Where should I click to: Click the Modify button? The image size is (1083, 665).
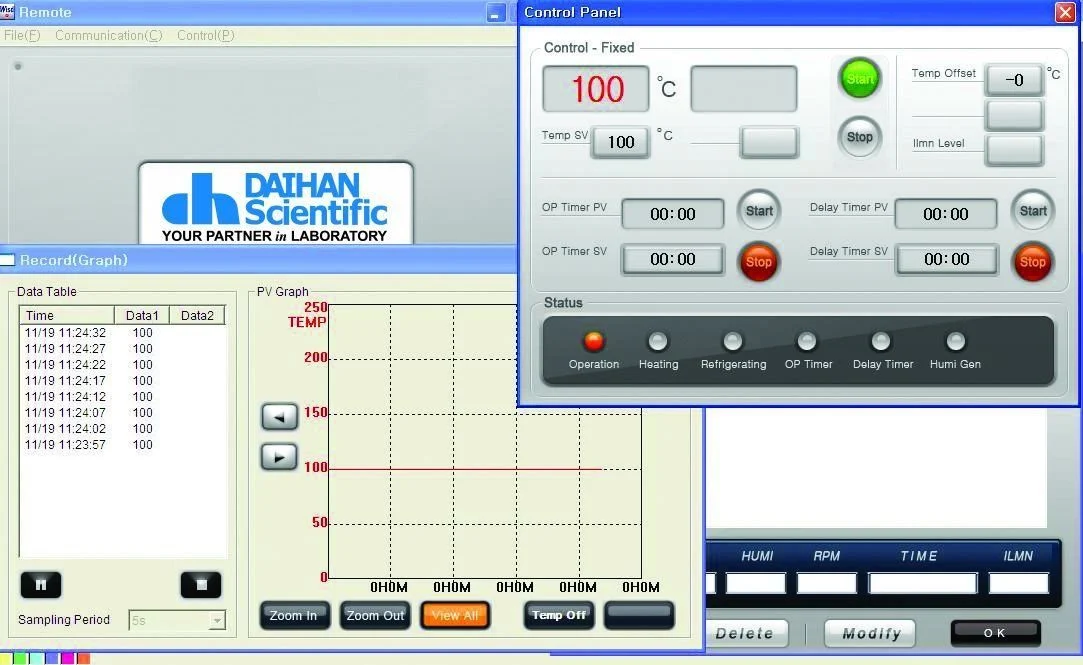tap(870, 633)
